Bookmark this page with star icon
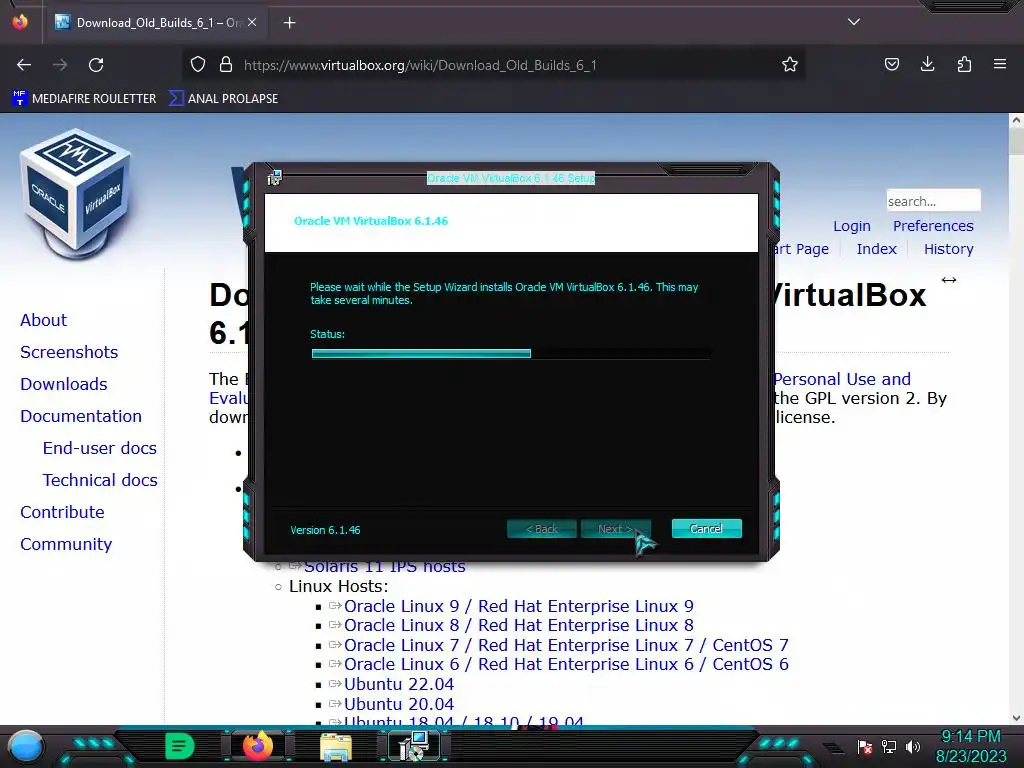1024x768 pixels. pos(790,65)
